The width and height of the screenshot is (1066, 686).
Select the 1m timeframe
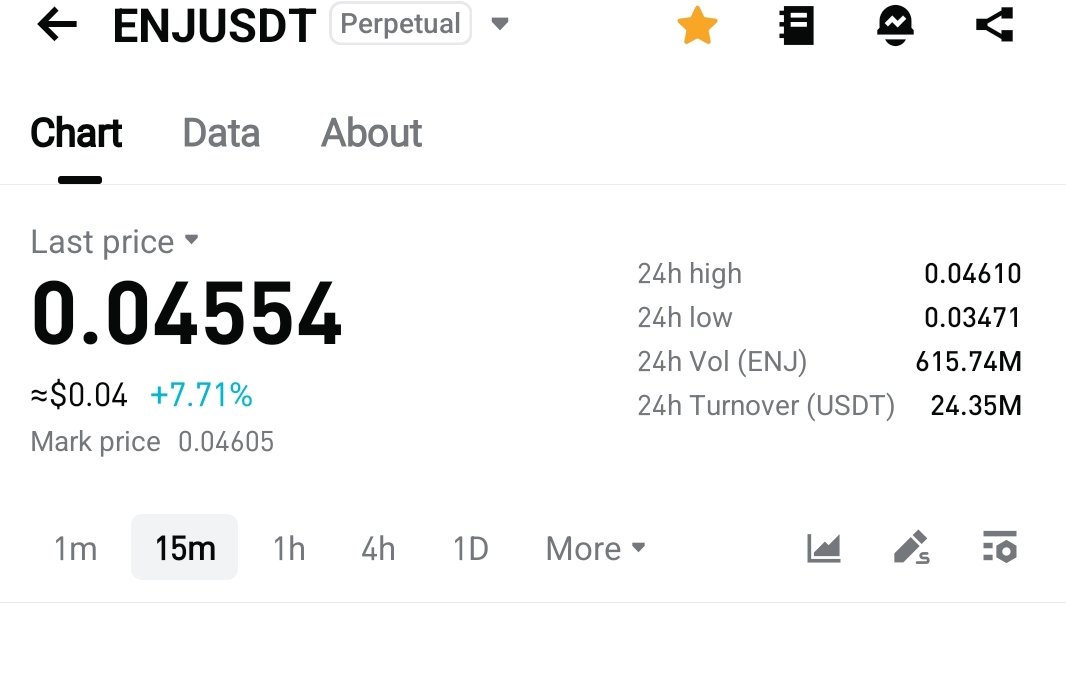pyautogui.click(x=75, y=548)
